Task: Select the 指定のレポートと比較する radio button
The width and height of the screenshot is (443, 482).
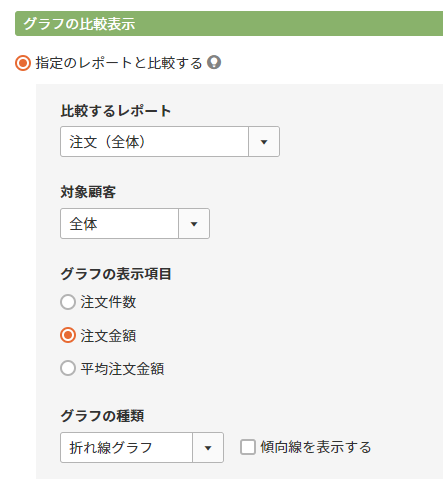Action: pos(23,63)
